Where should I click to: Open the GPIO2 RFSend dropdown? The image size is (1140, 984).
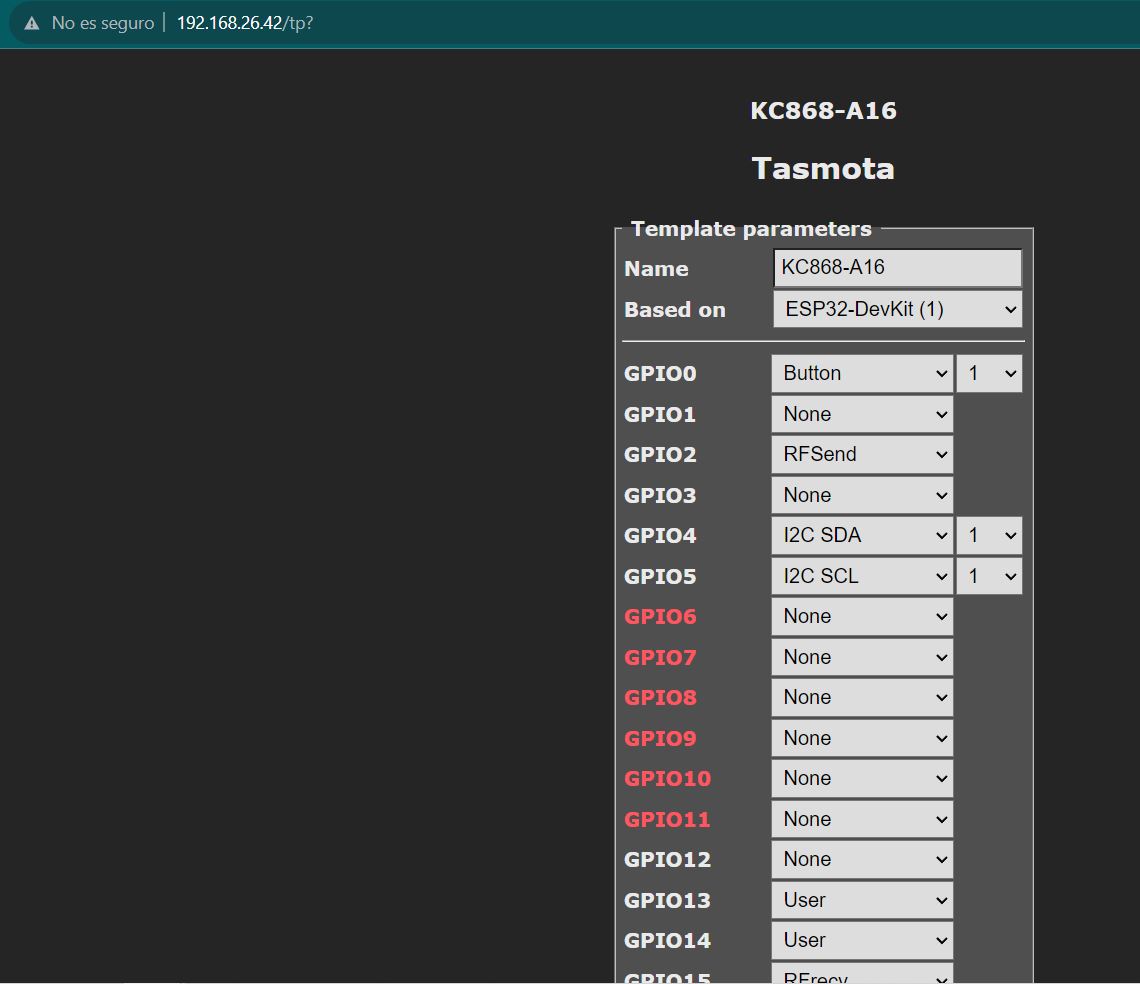(862, 455)
